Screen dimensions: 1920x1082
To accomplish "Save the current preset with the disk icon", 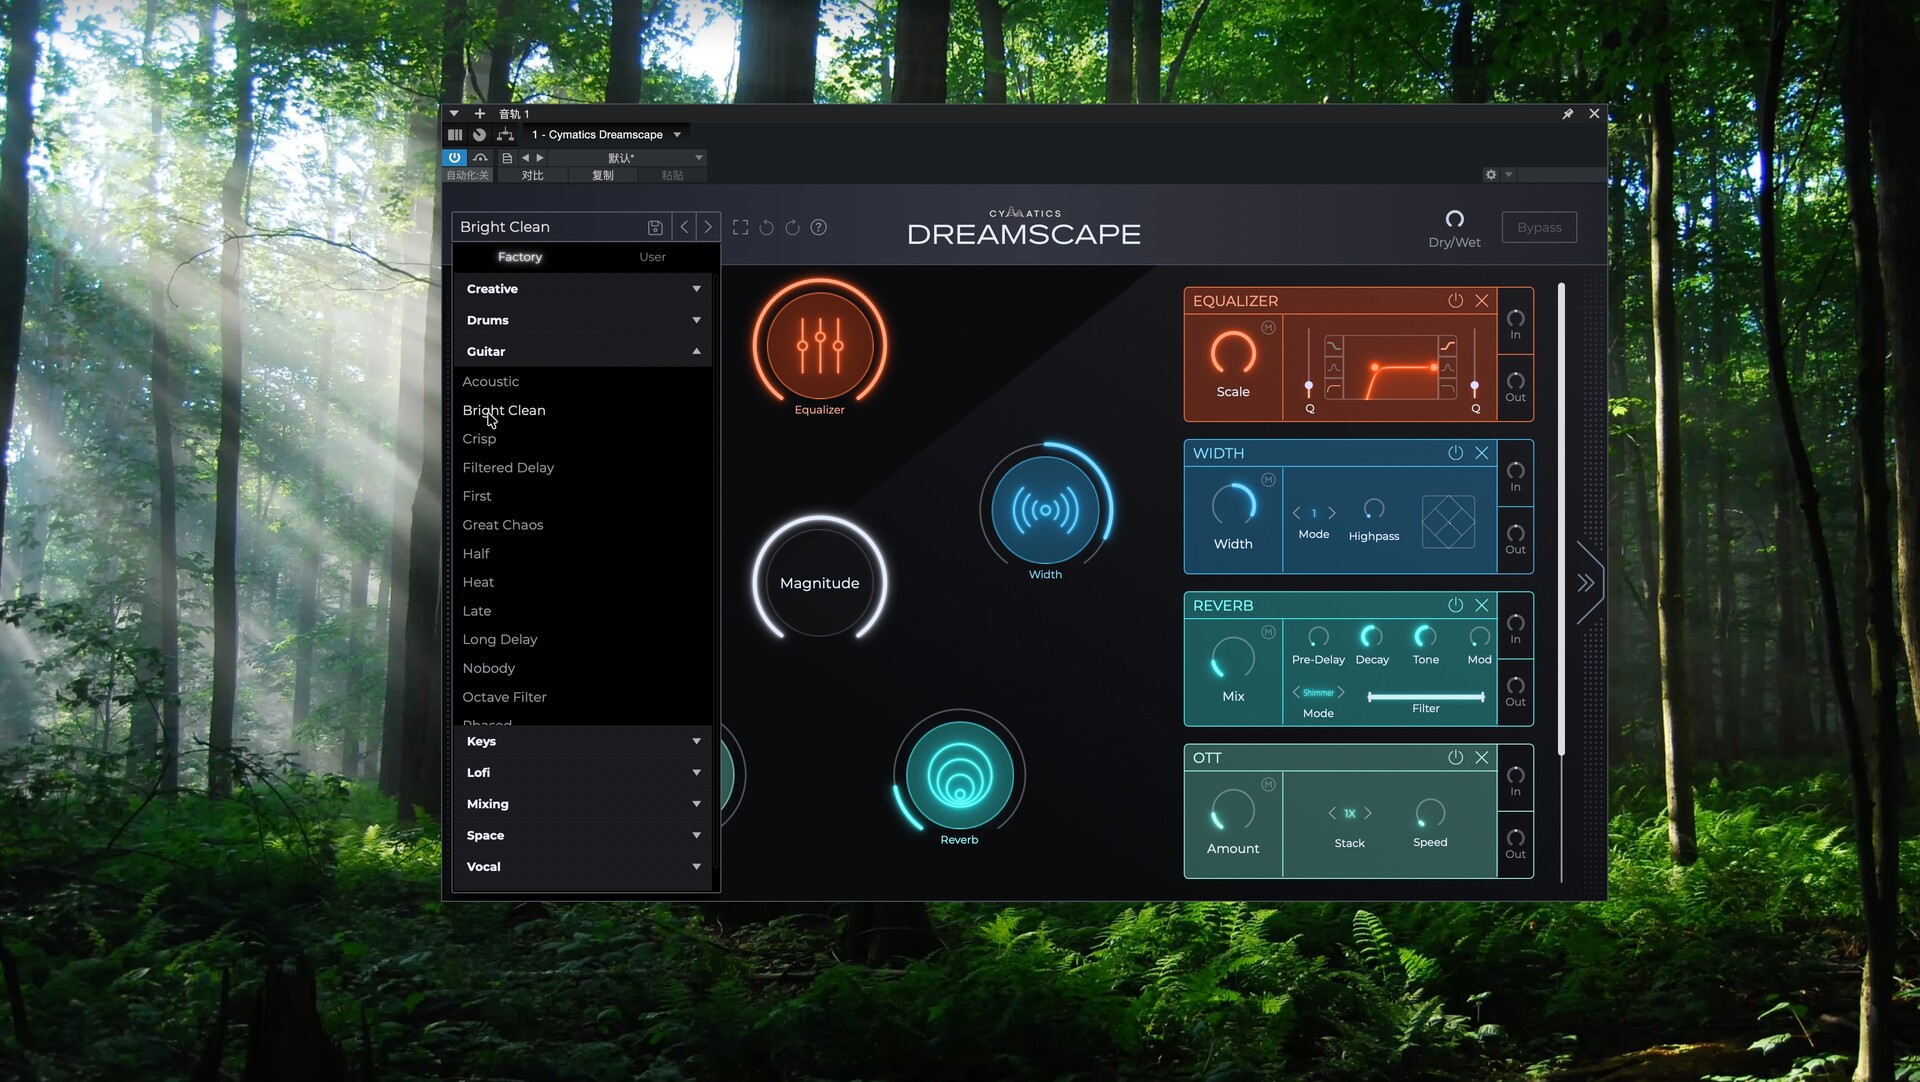I will pos(655,227).
